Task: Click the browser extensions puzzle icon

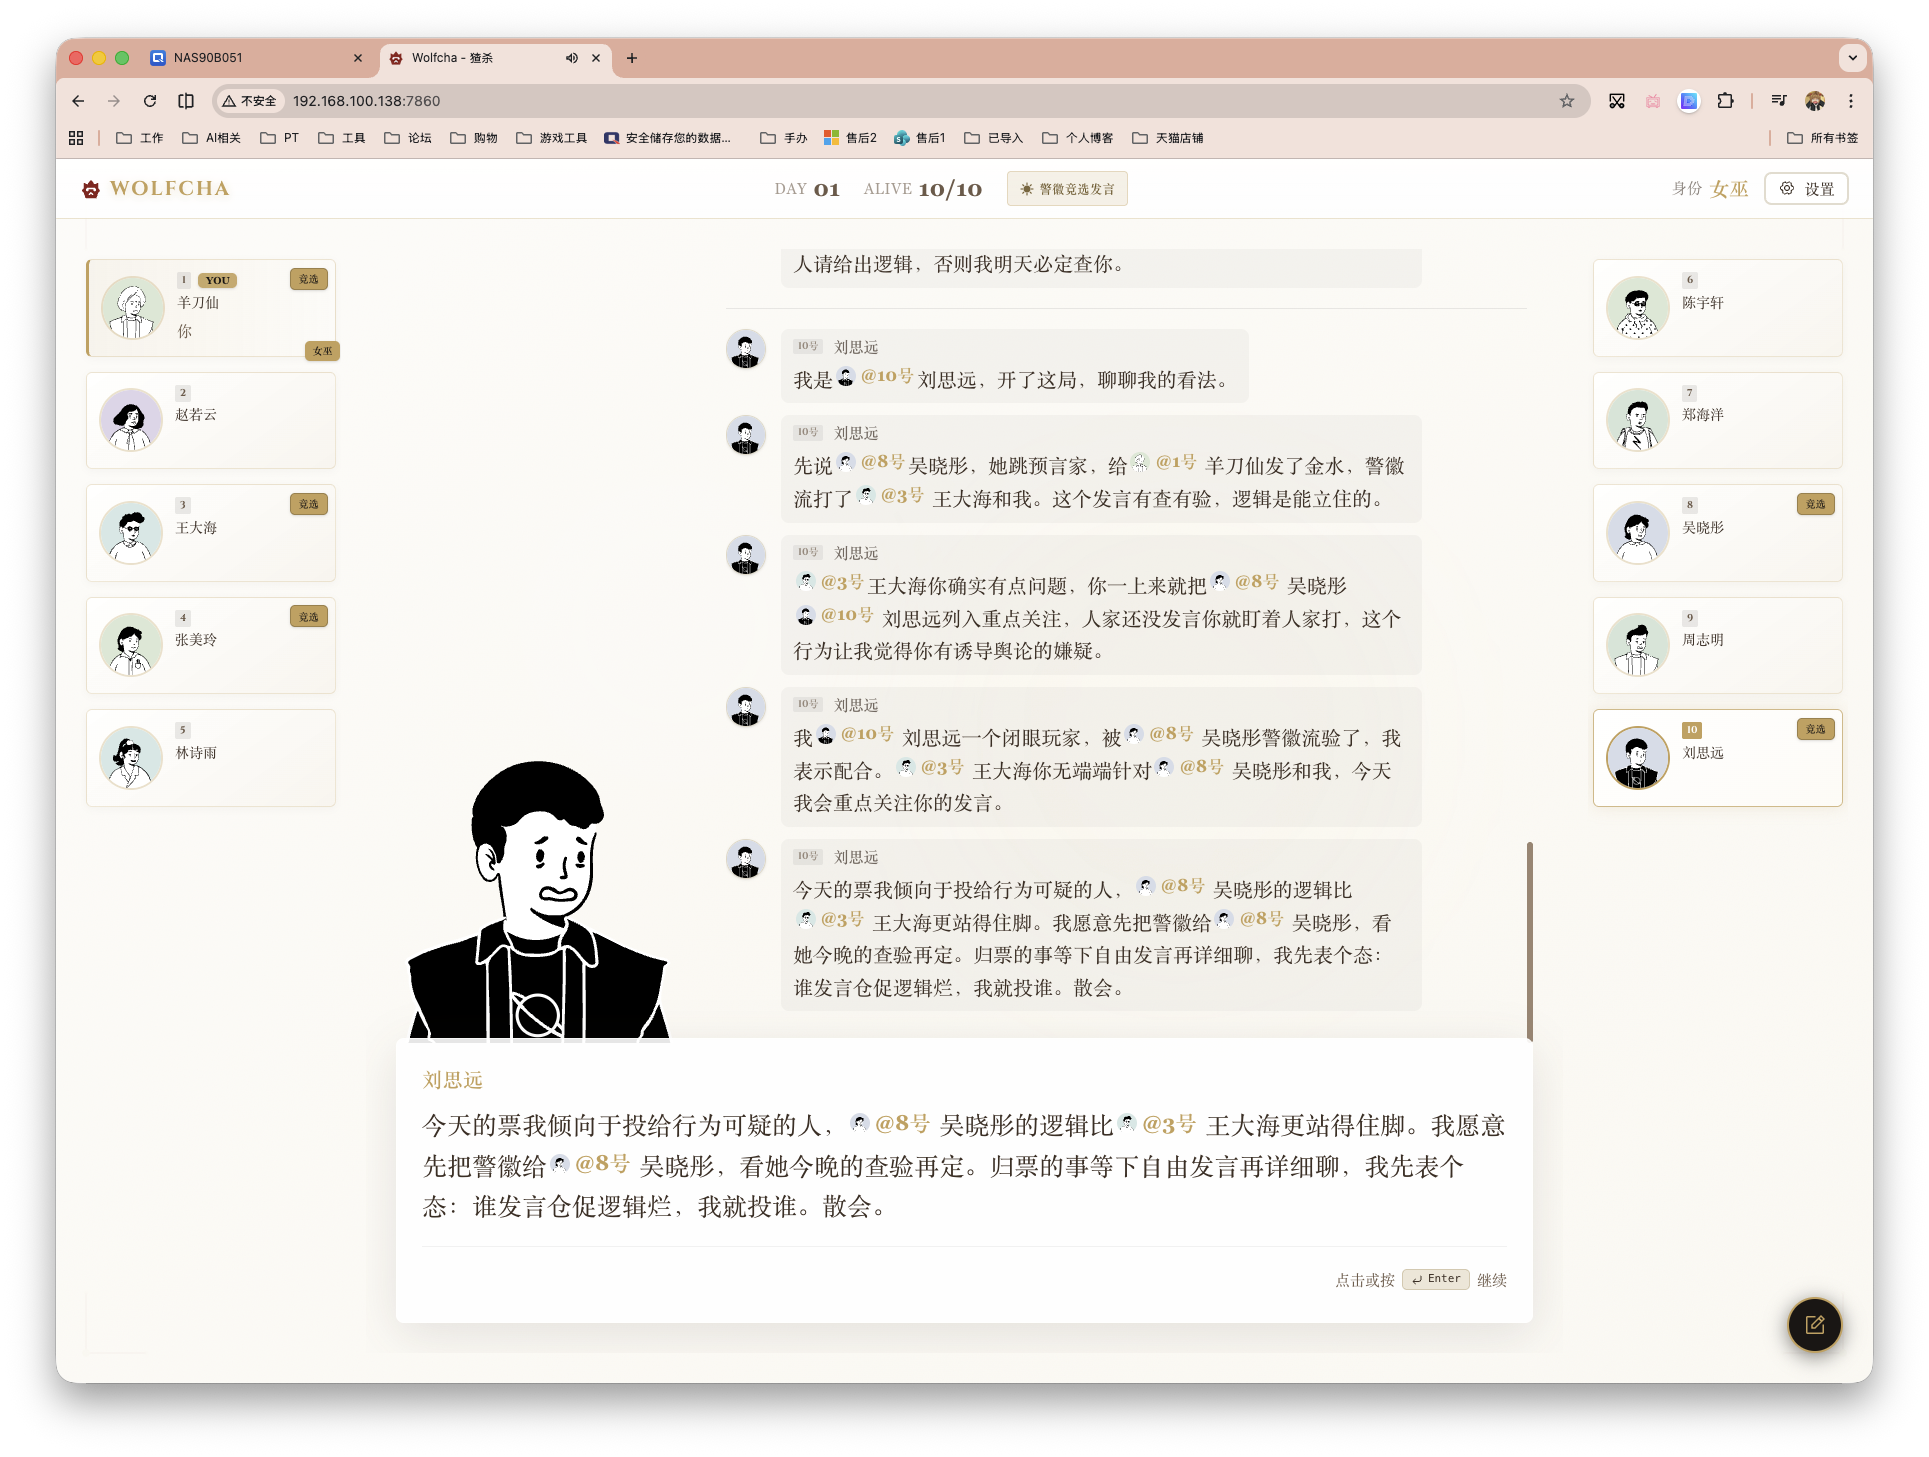Action: coord(1725,101)
